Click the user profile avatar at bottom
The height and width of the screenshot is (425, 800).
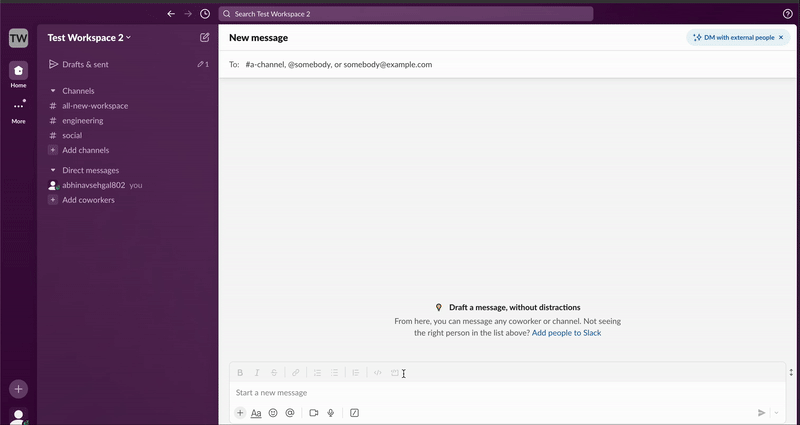tap(18, 416)
